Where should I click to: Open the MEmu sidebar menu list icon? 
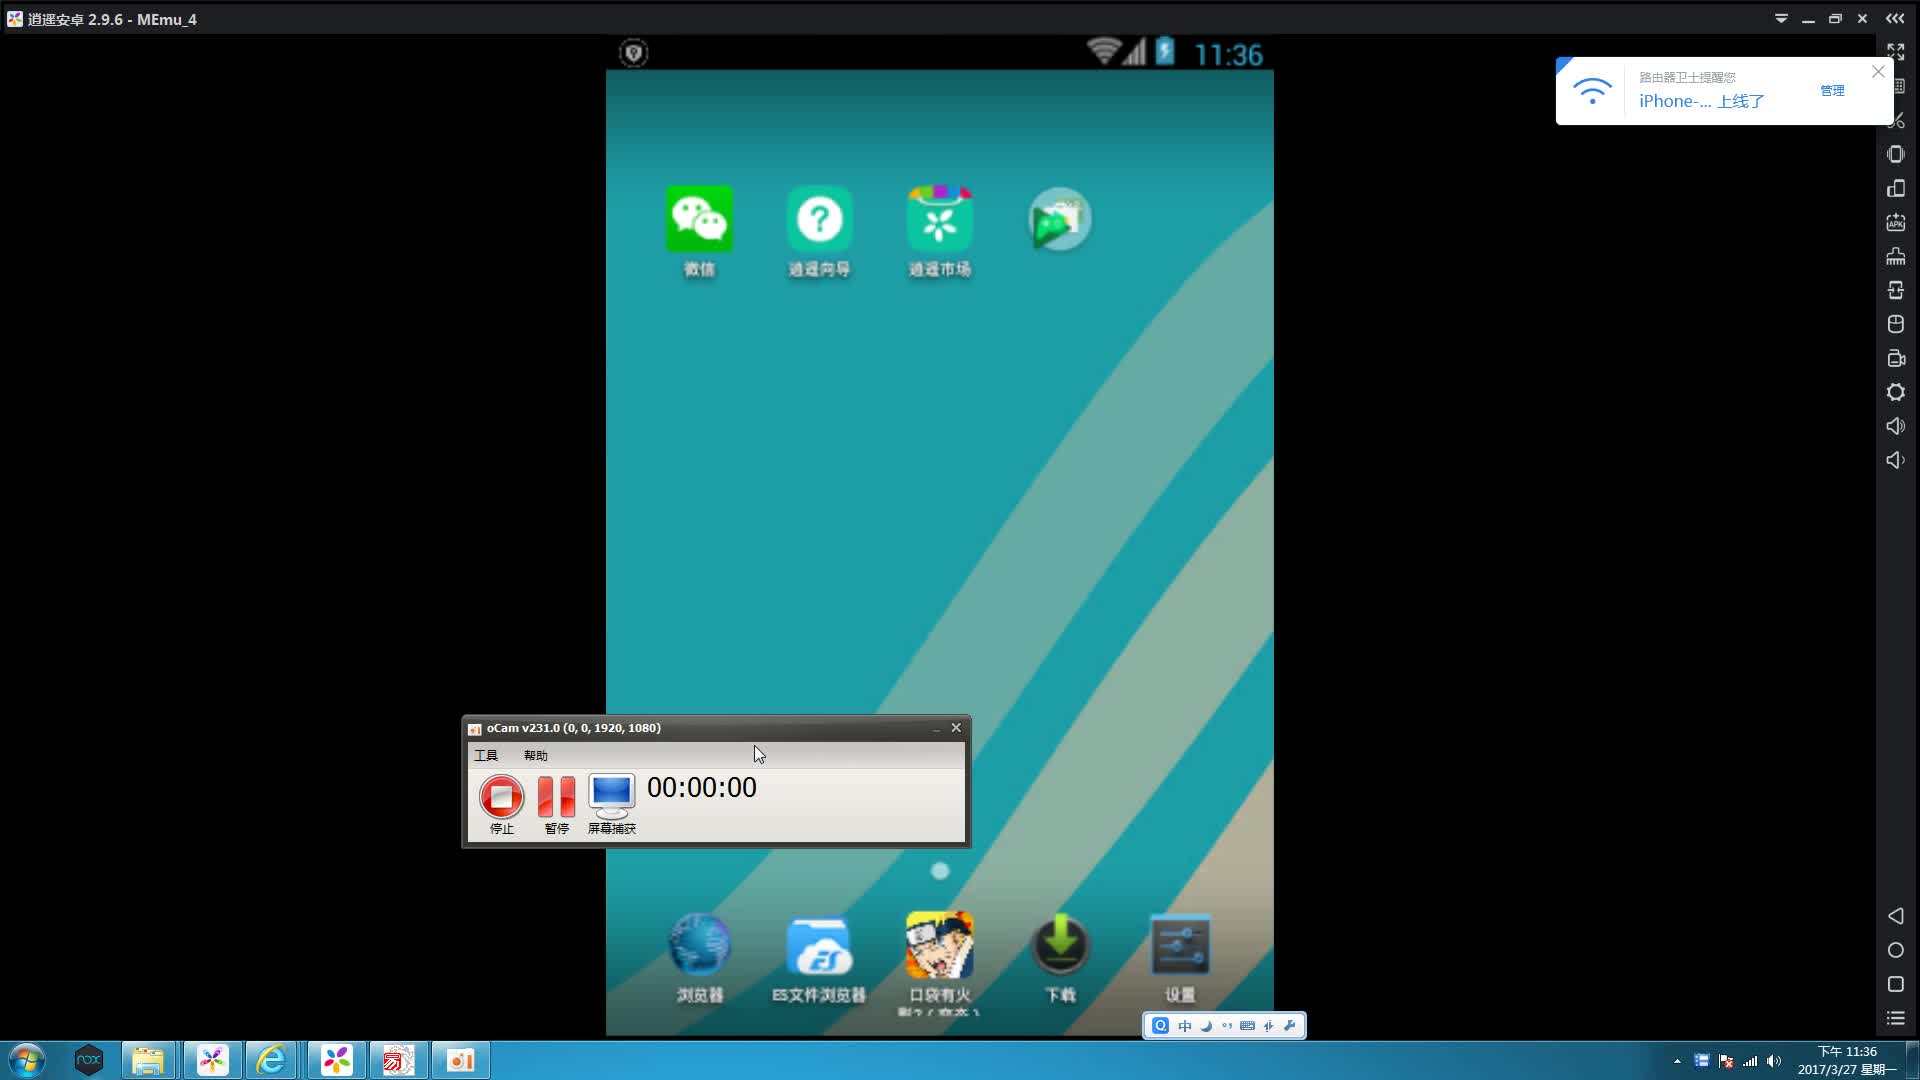(x=1895, y=1018)
